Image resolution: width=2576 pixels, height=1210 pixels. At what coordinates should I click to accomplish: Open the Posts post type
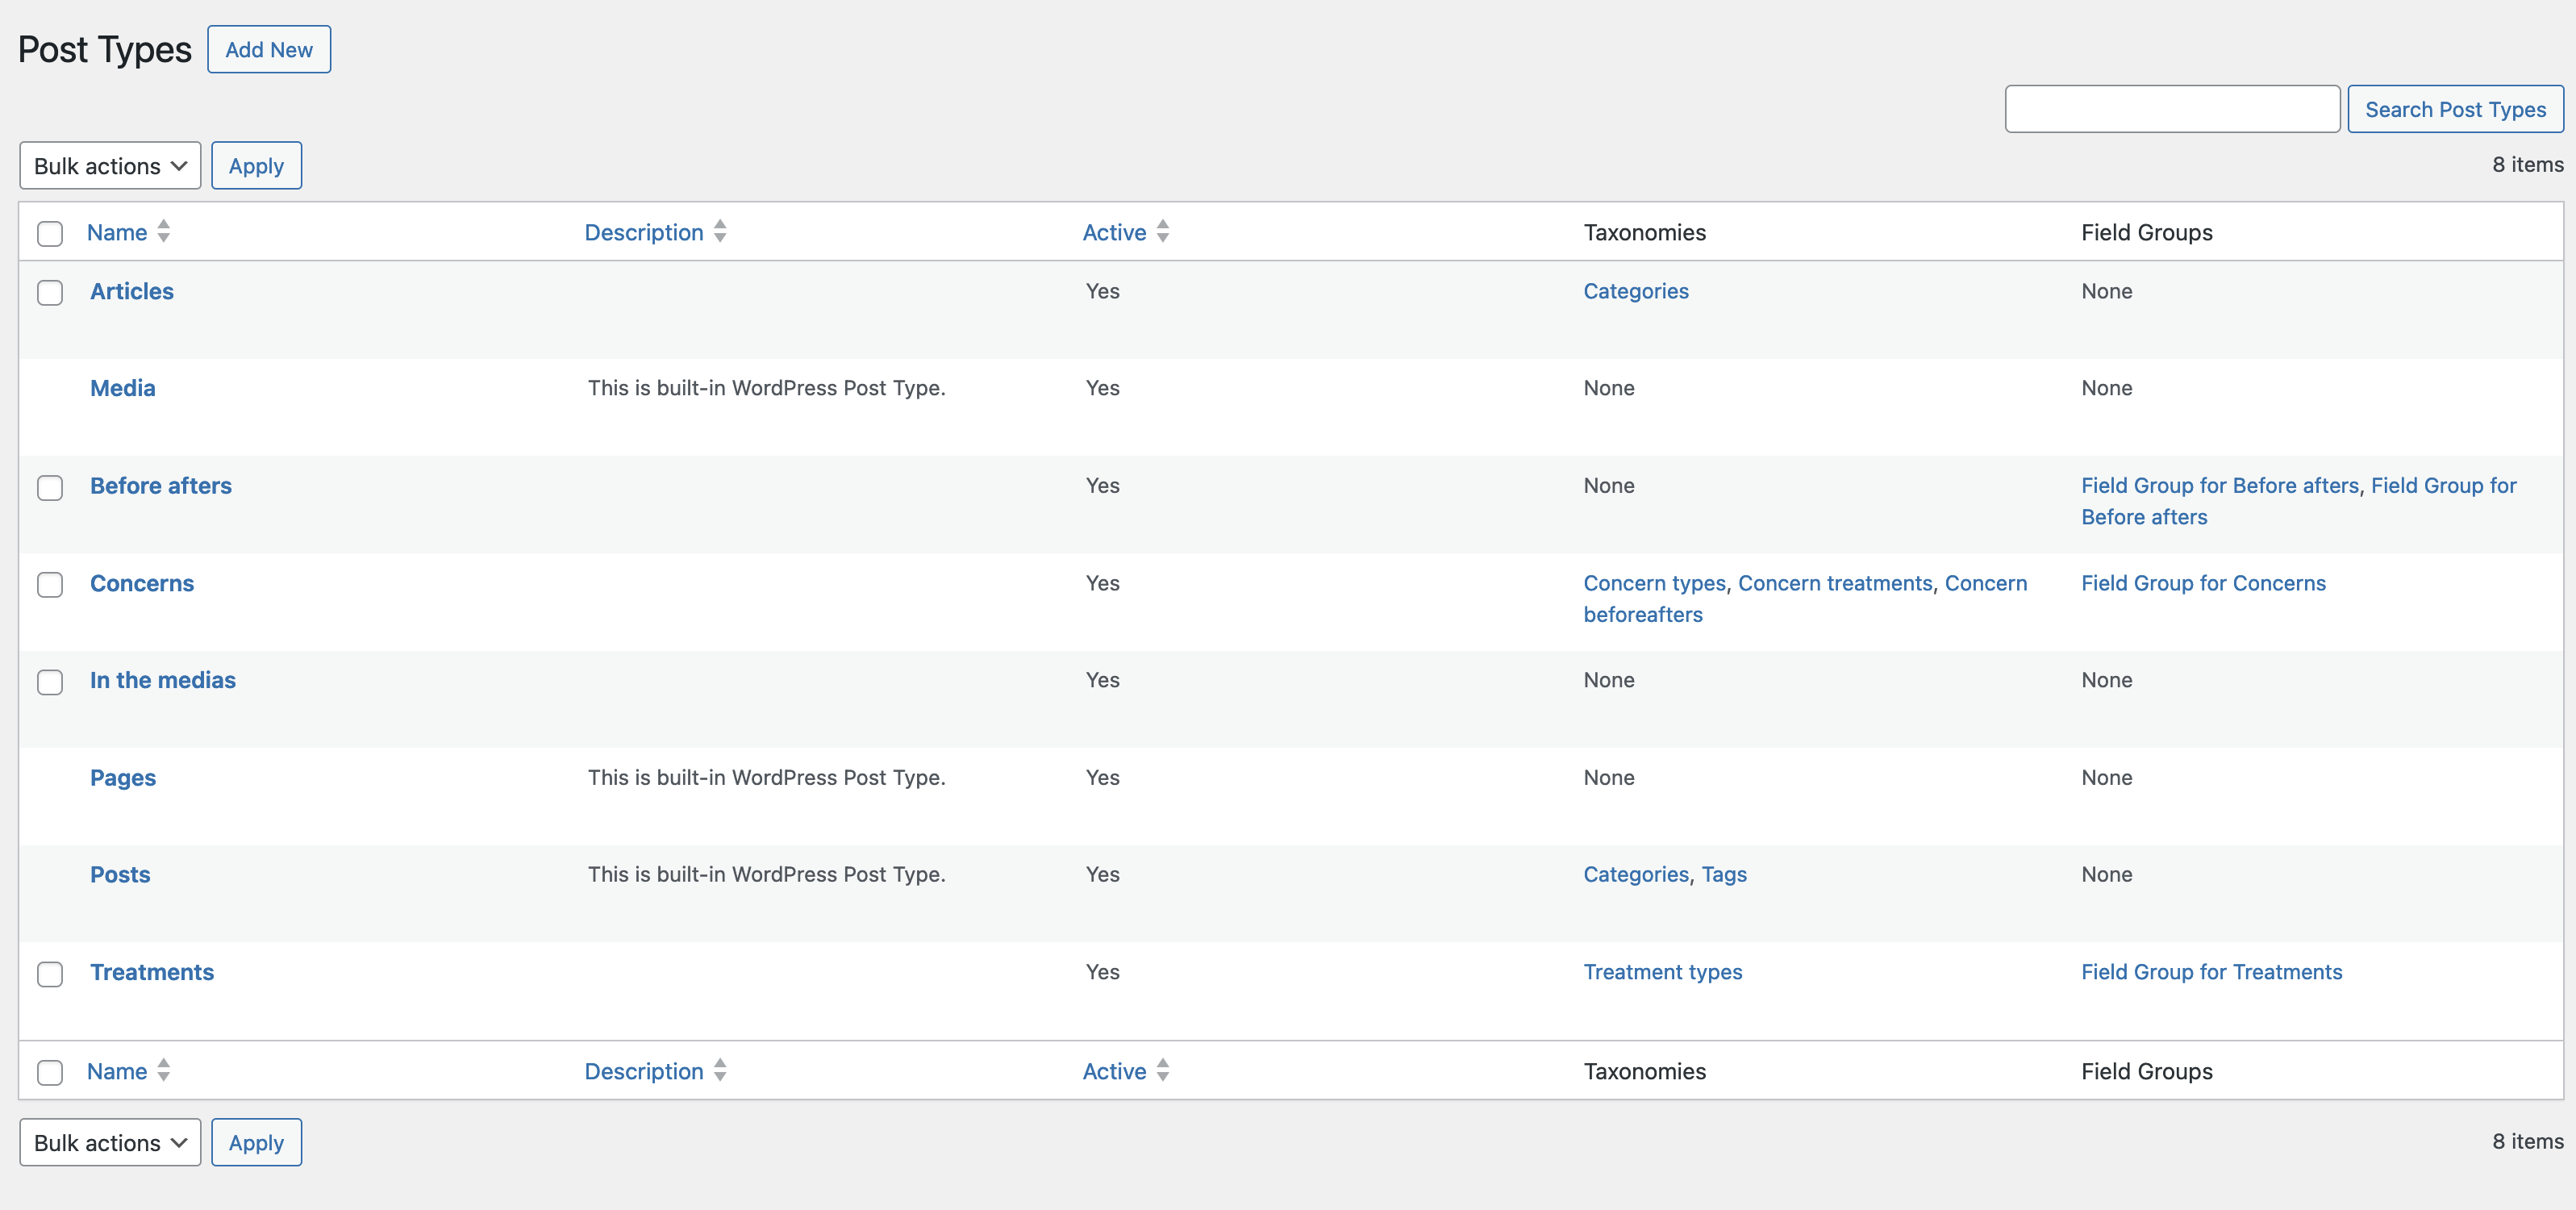[120, 875]
